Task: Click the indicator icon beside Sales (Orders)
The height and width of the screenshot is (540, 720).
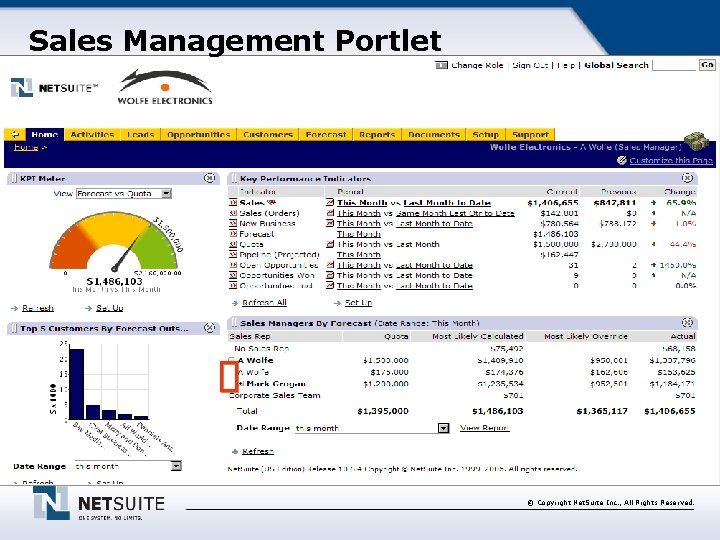Action: [233, 213]
